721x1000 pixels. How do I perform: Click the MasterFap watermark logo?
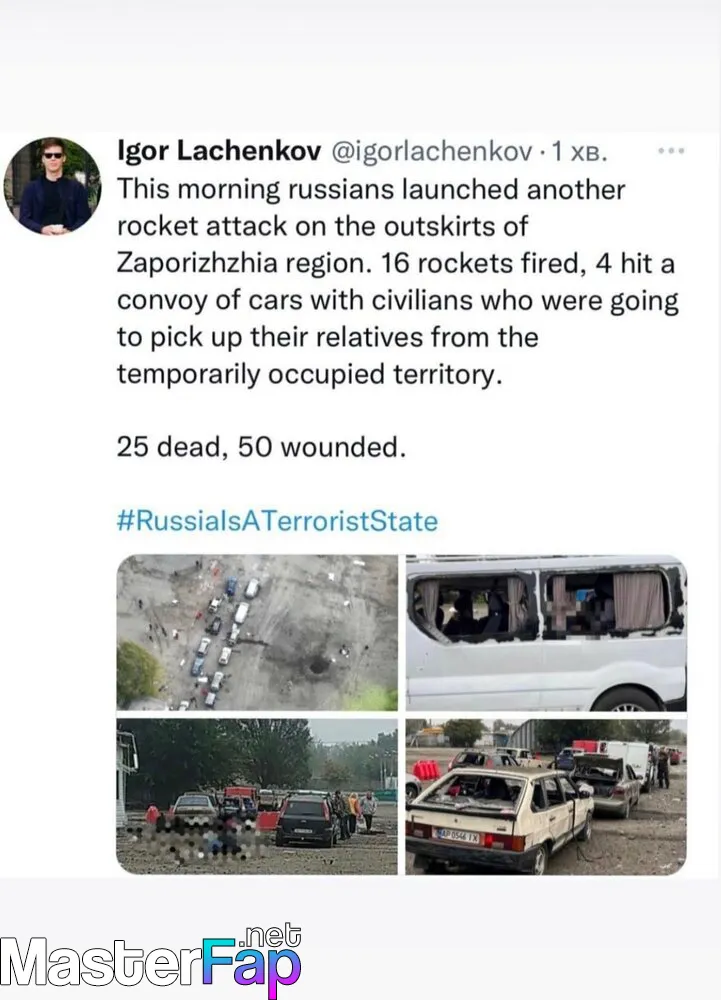151,960
